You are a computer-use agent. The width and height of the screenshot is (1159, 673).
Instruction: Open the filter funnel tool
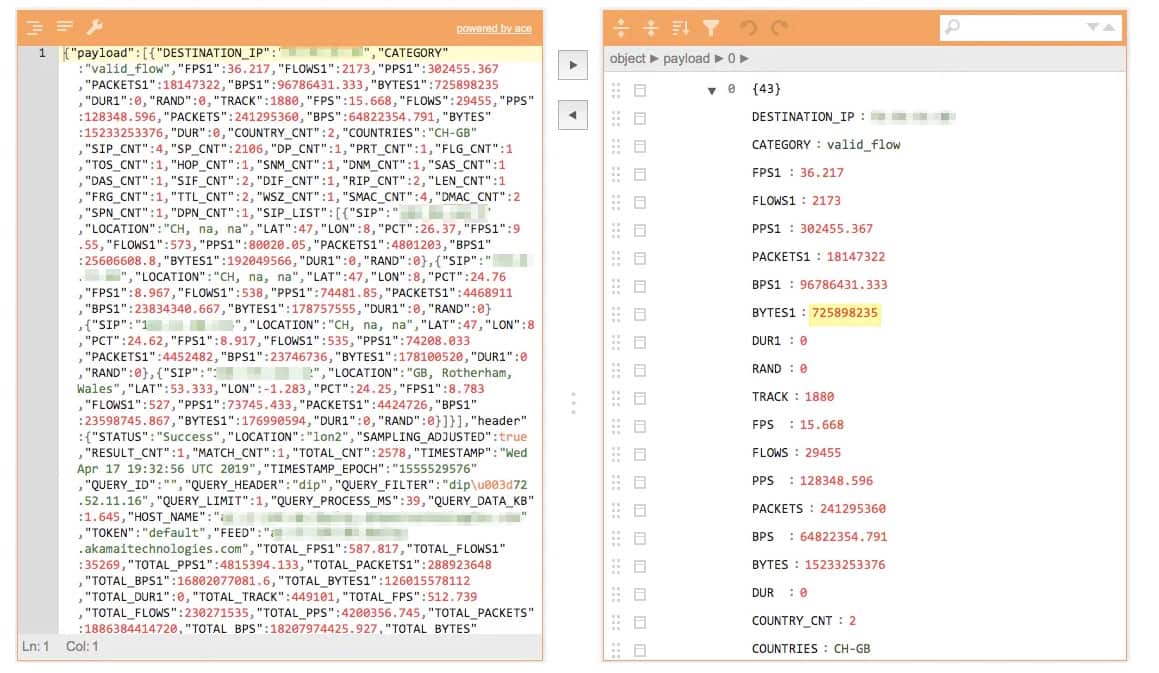tap(711, 28)
